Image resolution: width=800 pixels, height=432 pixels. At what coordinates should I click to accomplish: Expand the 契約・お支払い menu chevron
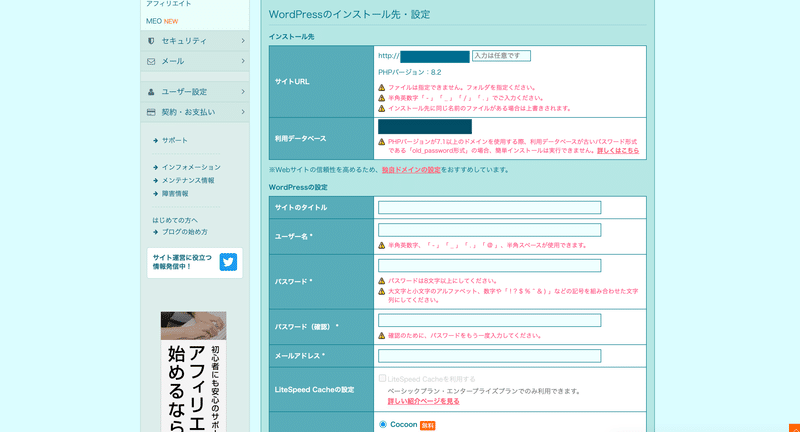click(x=243, y=112)
